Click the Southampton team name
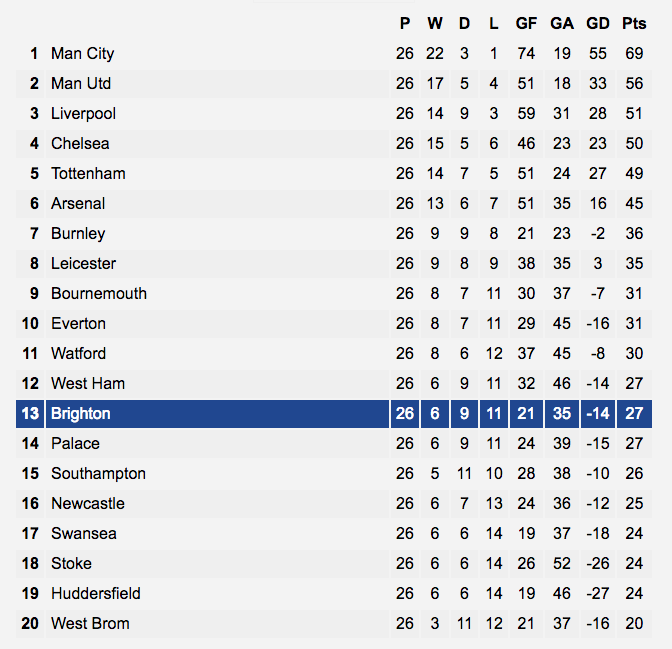 tap(98, 474)
